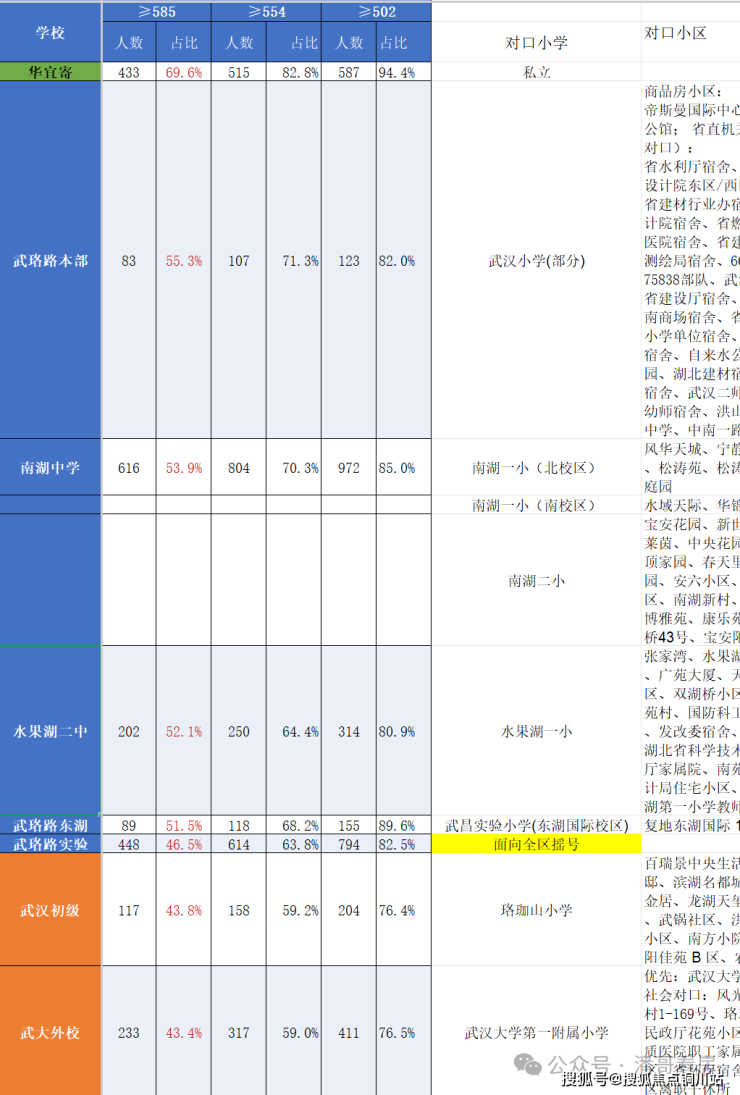Image resolution: width=740 pixels, height=1095 pixels.
Task: Click the 私立 cell
Action: 536,72
